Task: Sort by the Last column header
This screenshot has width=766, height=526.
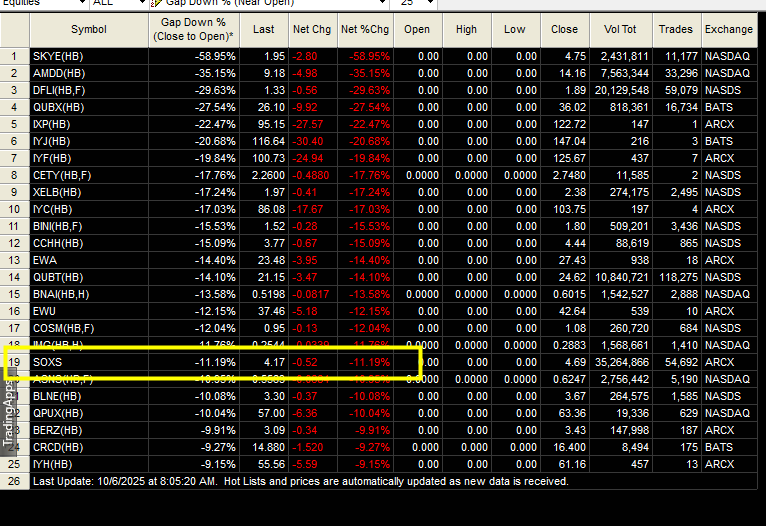Action: [264, 29]
